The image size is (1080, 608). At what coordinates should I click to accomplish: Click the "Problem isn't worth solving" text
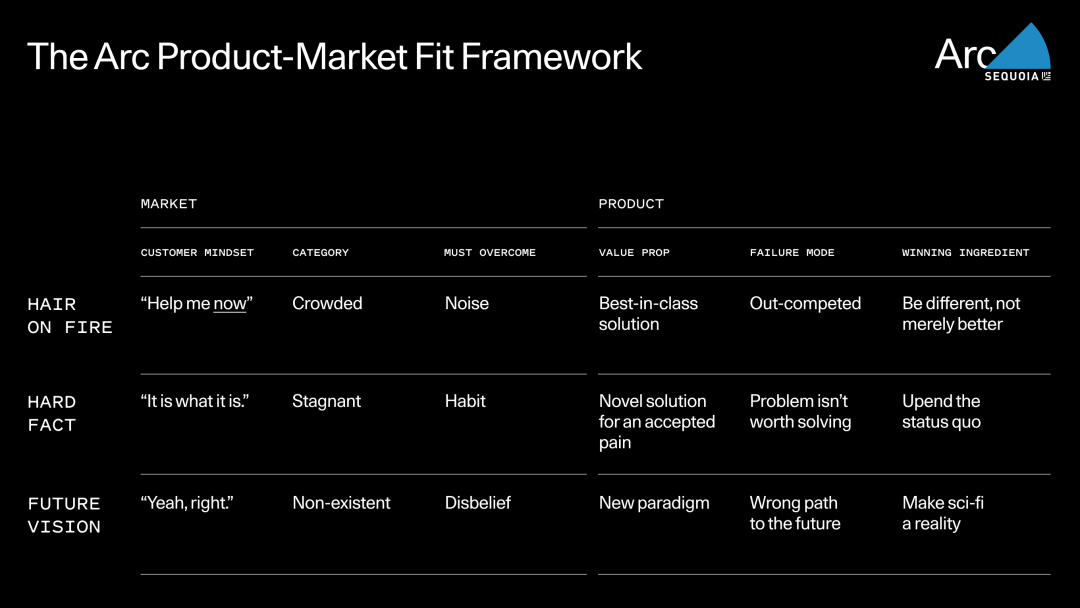coord(800,411)
